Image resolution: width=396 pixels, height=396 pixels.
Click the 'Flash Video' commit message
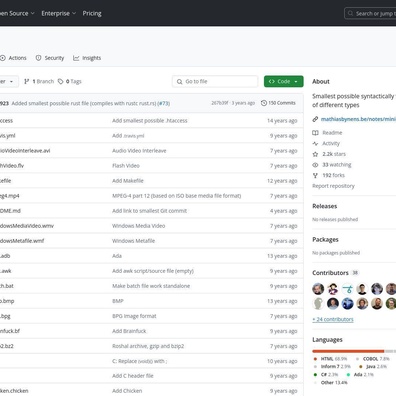click(126, 166)
